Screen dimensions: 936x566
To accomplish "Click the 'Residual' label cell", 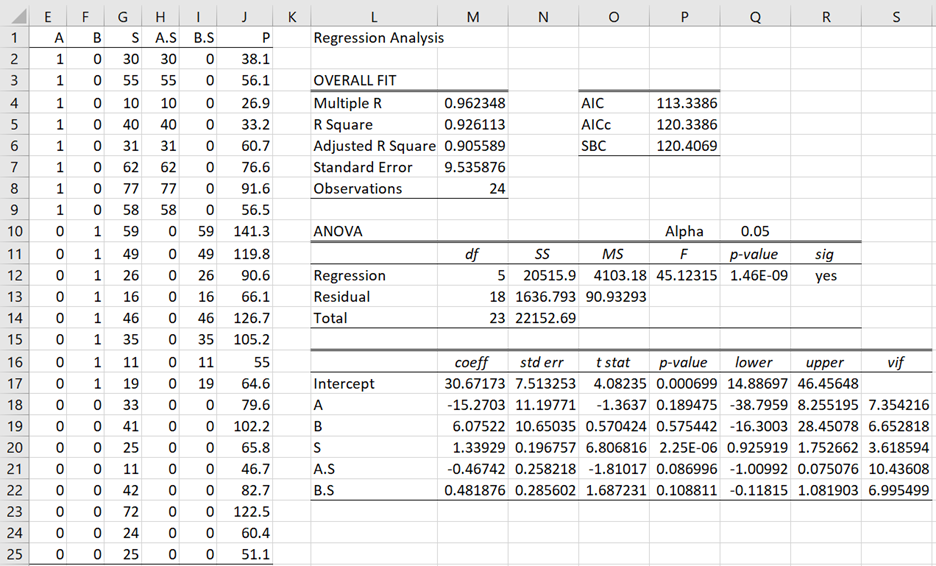I will click(374, 297).
